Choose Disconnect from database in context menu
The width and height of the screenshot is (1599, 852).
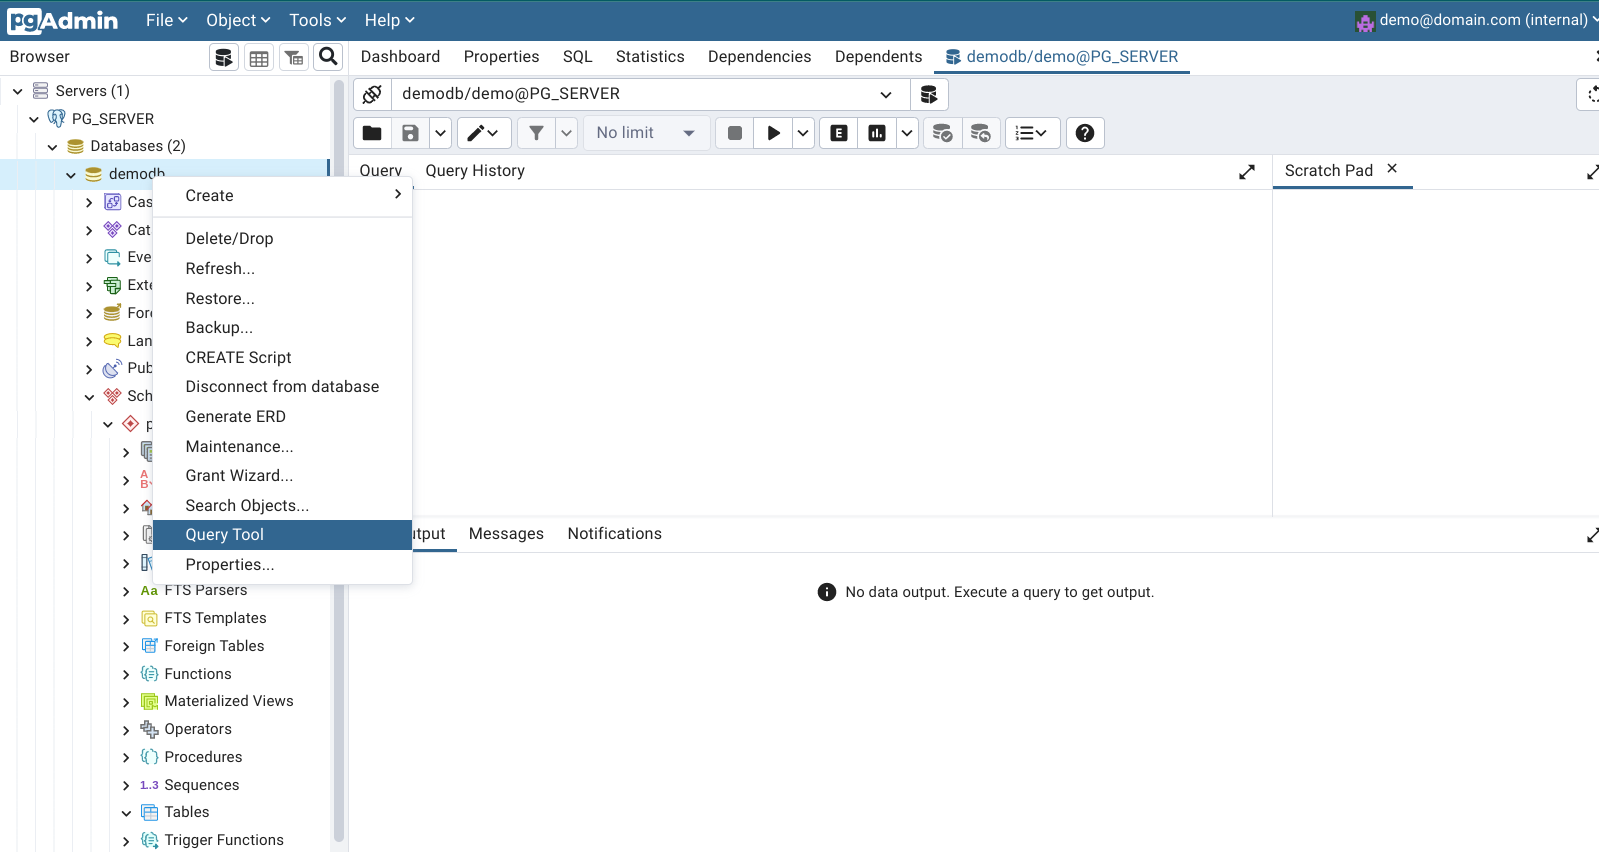282,386
